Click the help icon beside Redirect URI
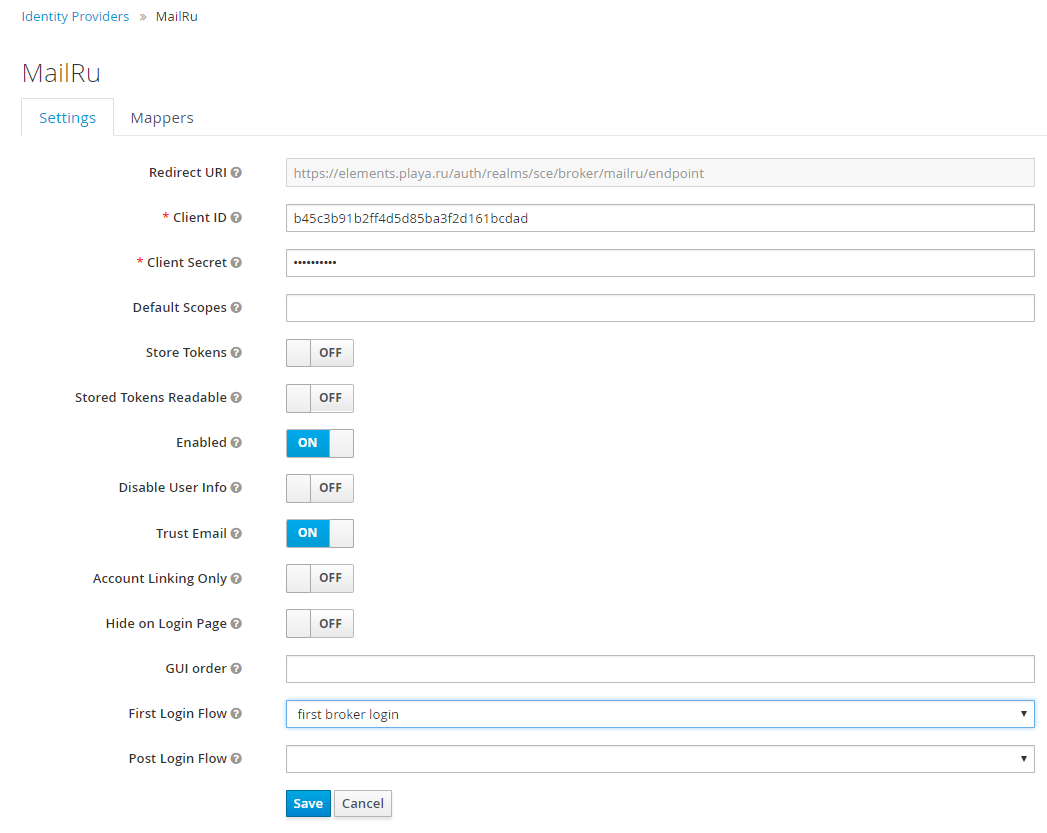This screenshot has height=833, width=1047. point(236,172)
